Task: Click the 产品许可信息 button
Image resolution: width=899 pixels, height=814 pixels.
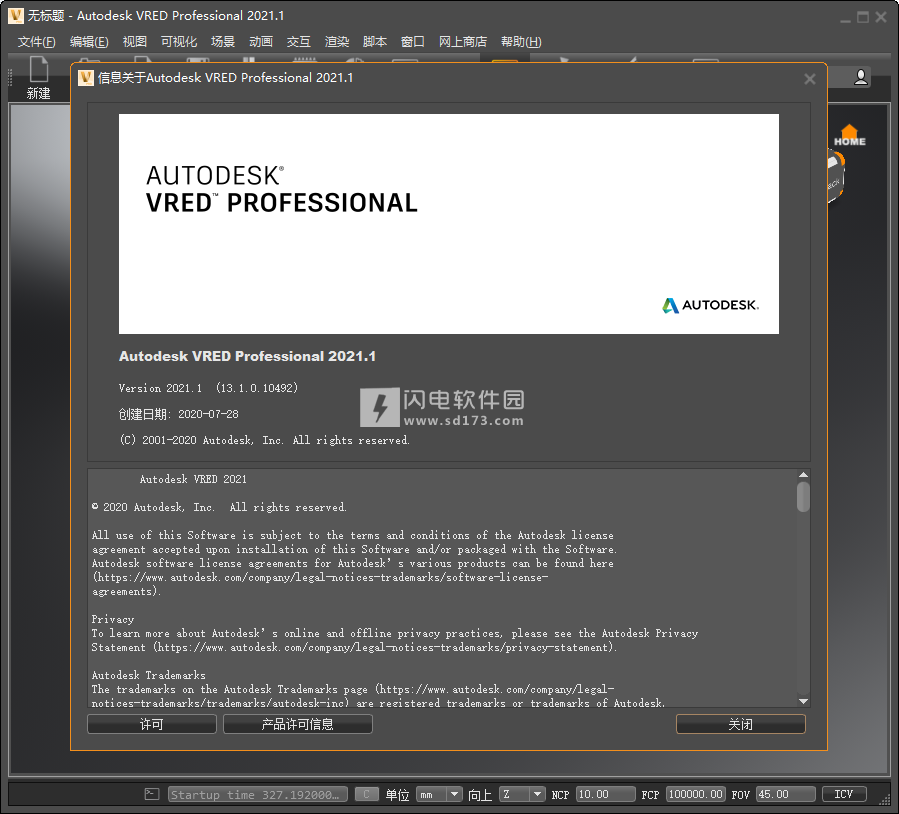Action: pos(298,724)
